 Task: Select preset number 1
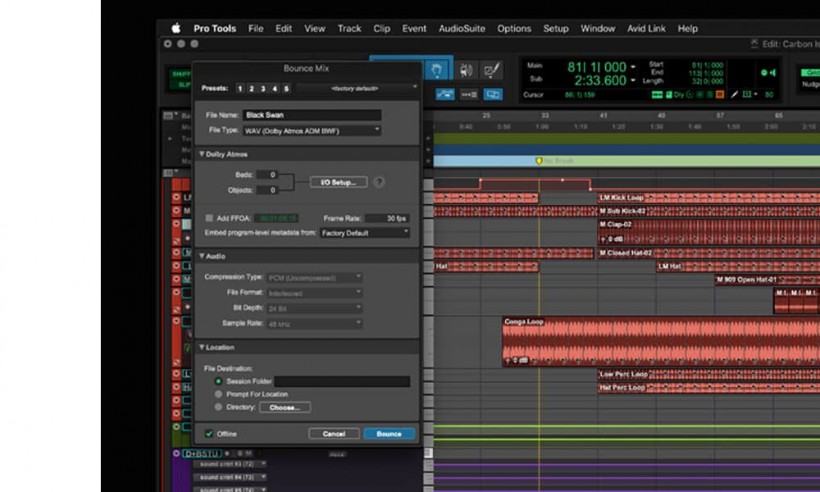click(x=240, y=88)
